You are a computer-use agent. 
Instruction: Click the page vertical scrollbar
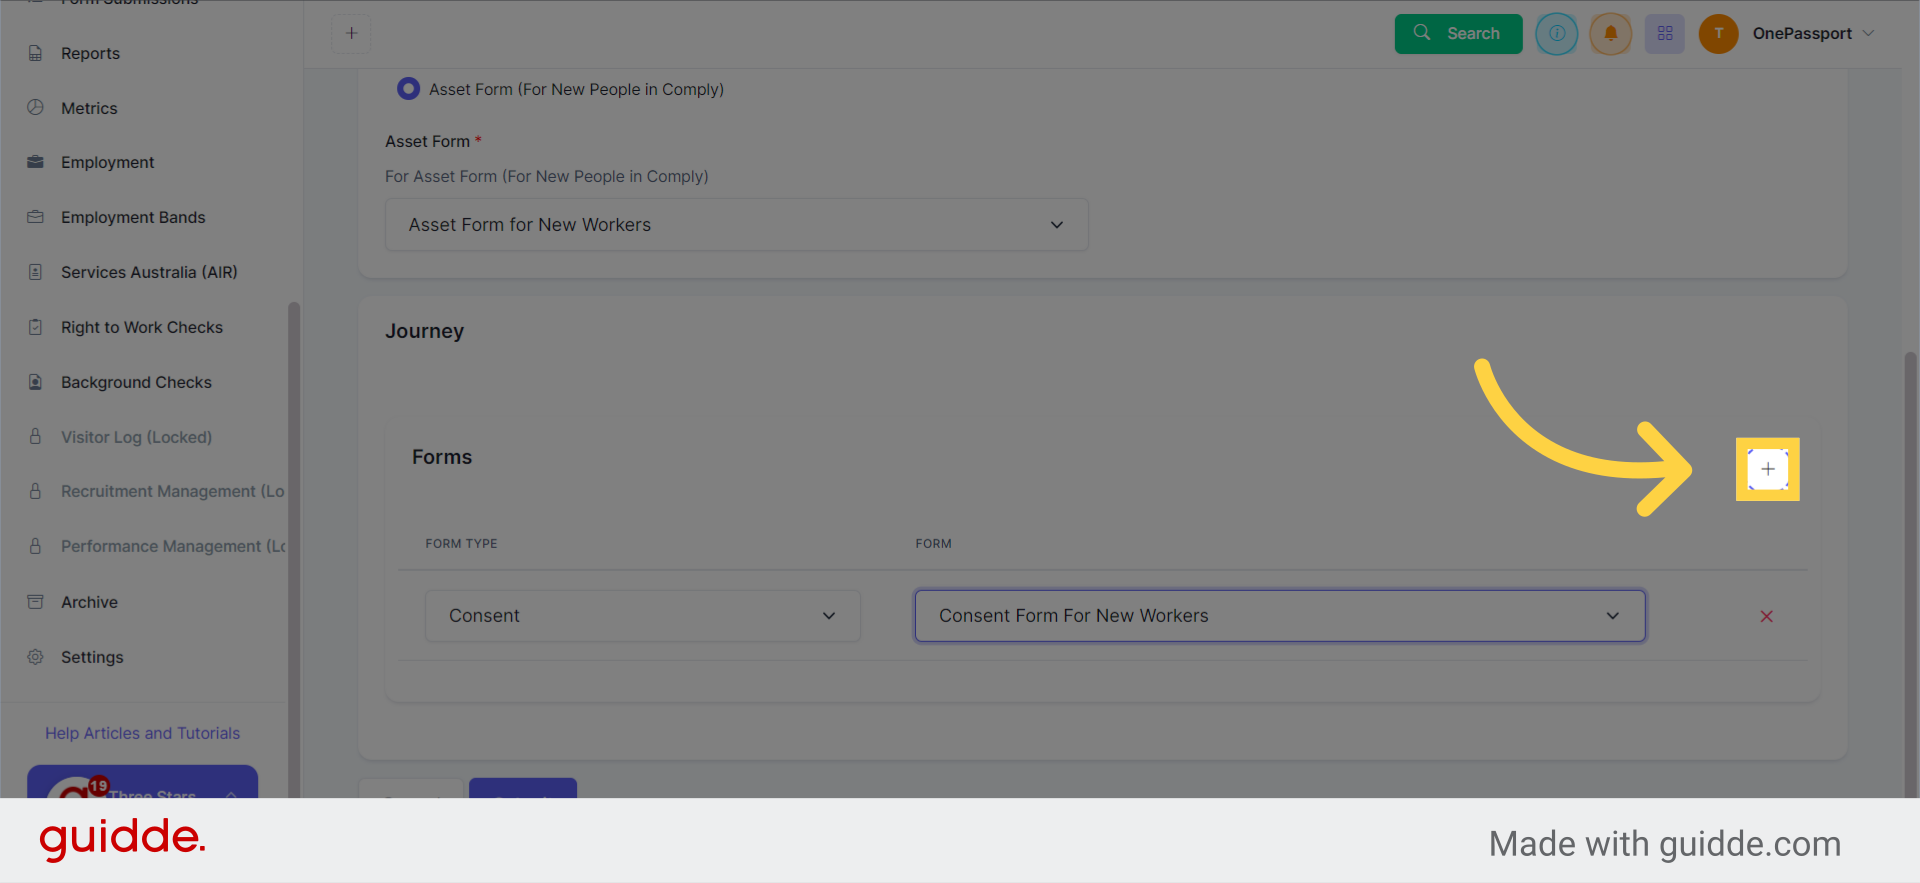[x=1911, y=575]
